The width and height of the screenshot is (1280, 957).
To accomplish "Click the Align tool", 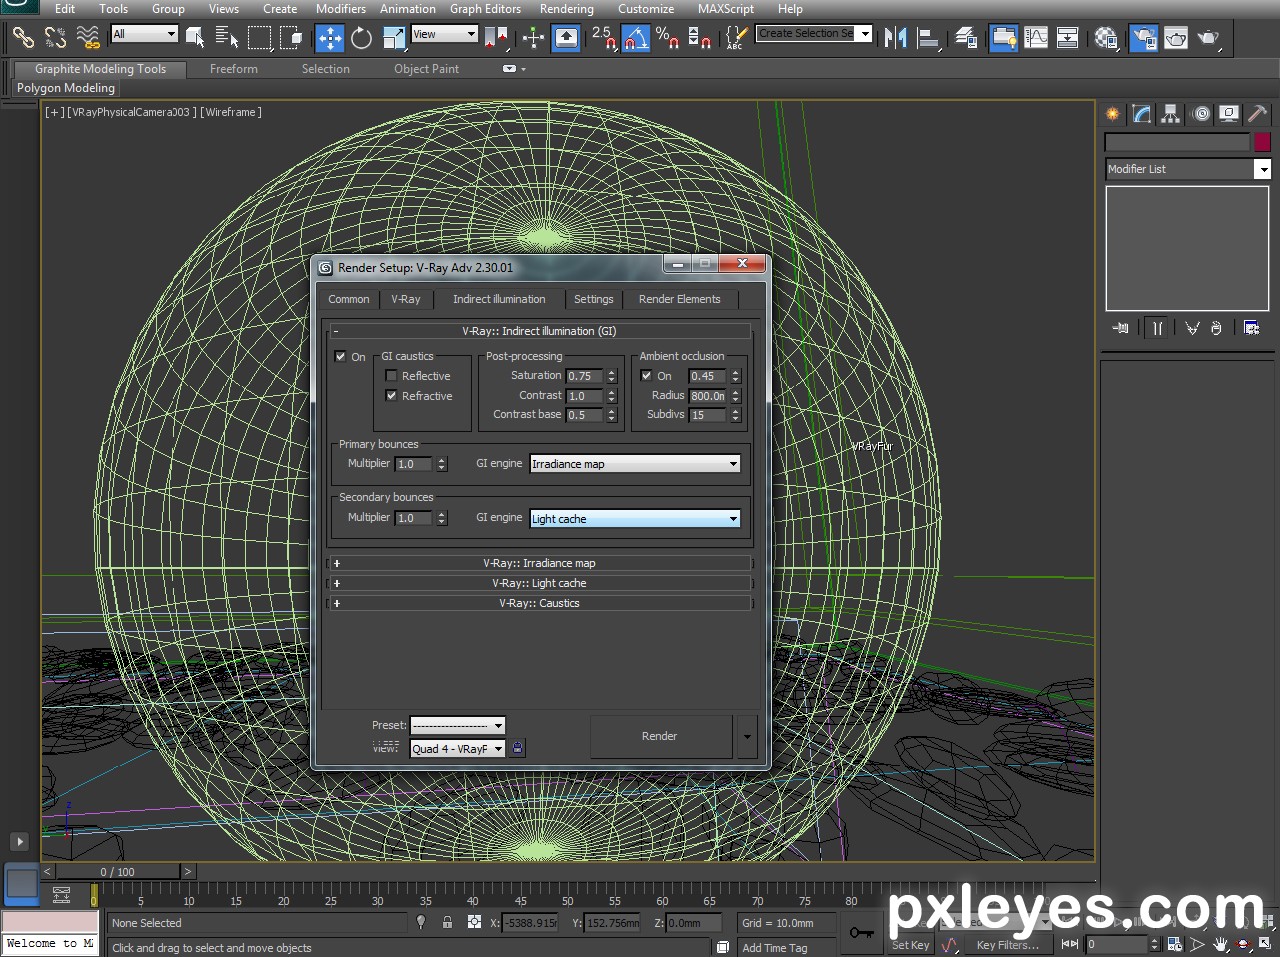I will click(928, 38).
